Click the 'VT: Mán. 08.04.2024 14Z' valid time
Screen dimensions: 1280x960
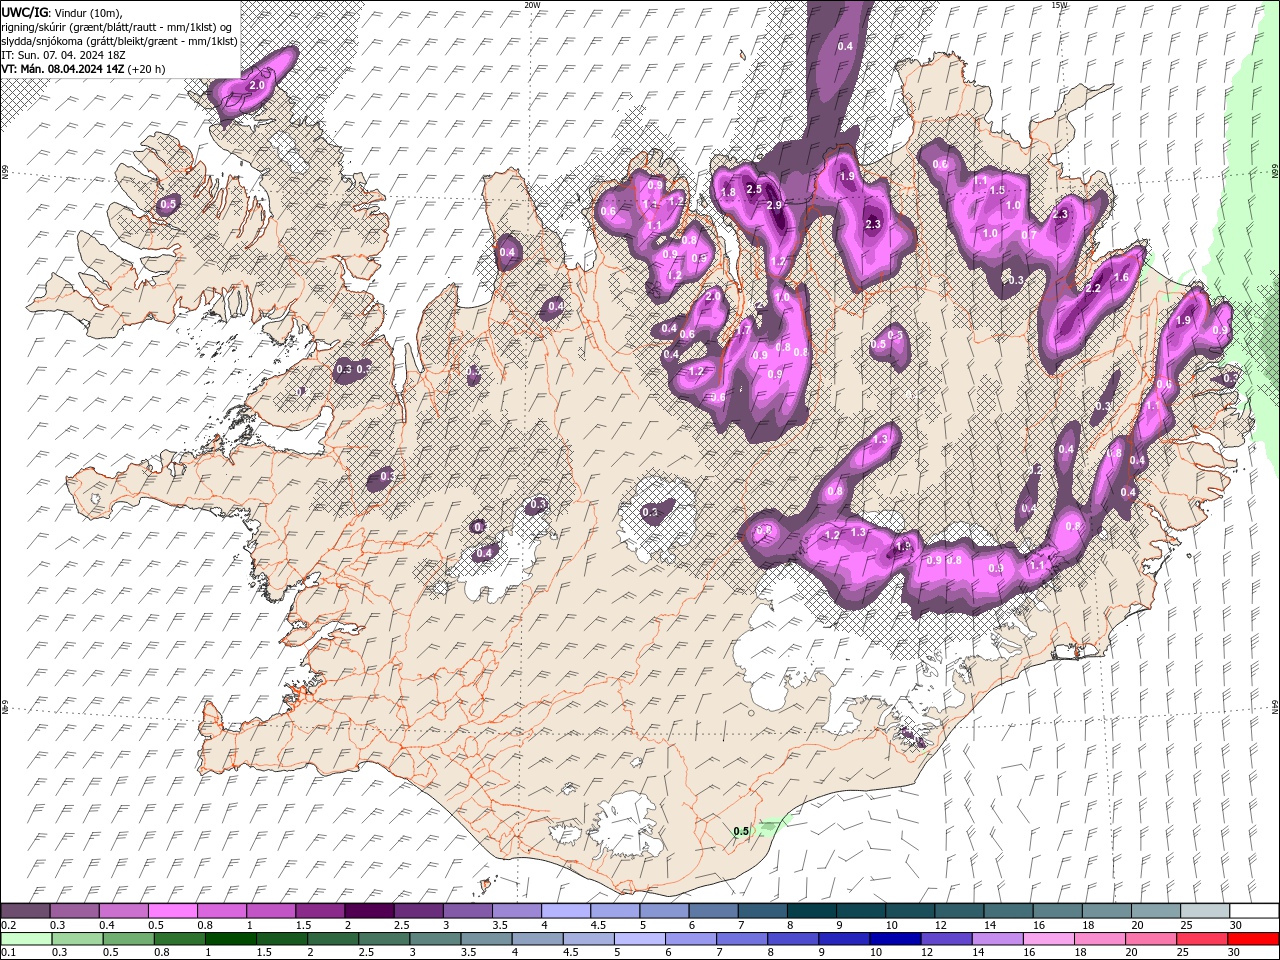coord(62,69)
